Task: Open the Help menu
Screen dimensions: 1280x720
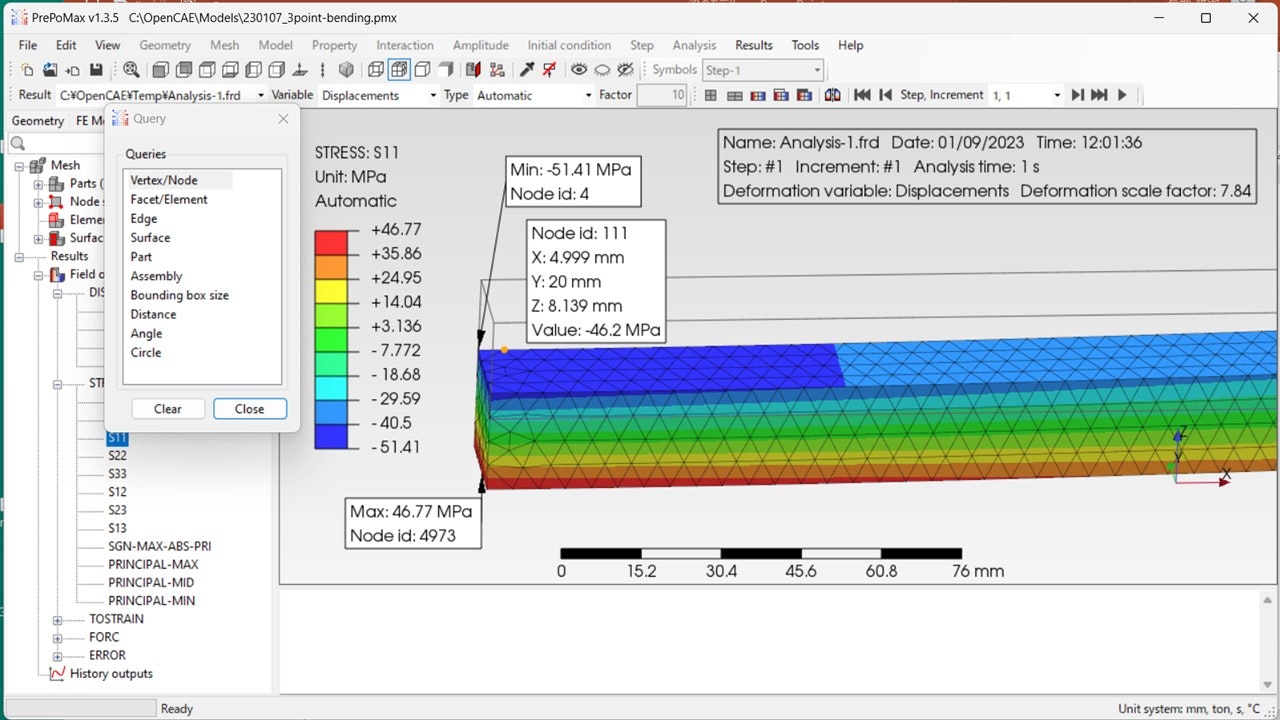Action: tap(851, 45)
